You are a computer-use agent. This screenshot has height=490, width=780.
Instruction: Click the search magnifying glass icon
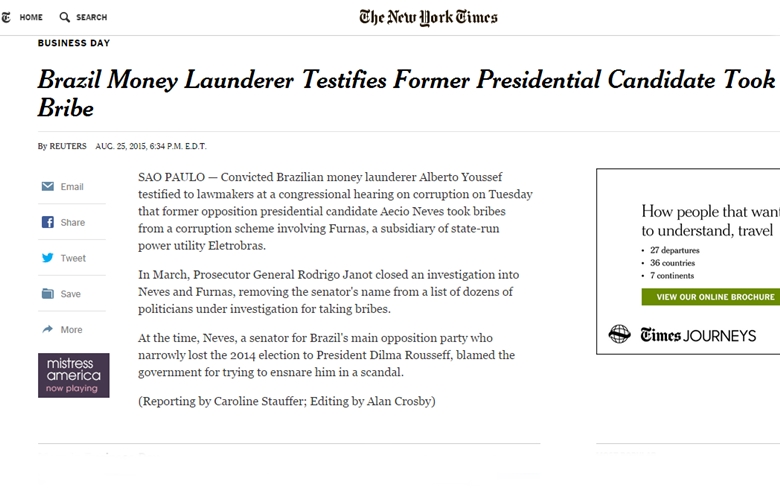(65, 17)
